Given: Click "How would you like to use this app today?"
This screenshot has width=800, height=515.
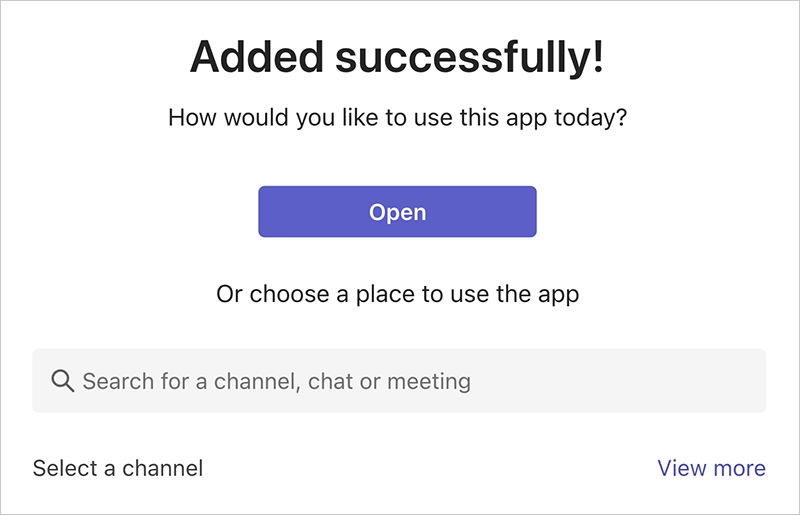Looking at the screenshot, I should coord(397,117).
